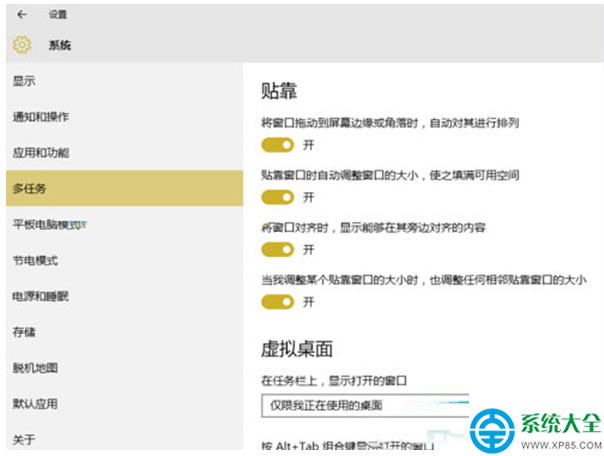Select 脱机地图 in sidebar
Screen dimensions: 604x456
pos(35,367)
